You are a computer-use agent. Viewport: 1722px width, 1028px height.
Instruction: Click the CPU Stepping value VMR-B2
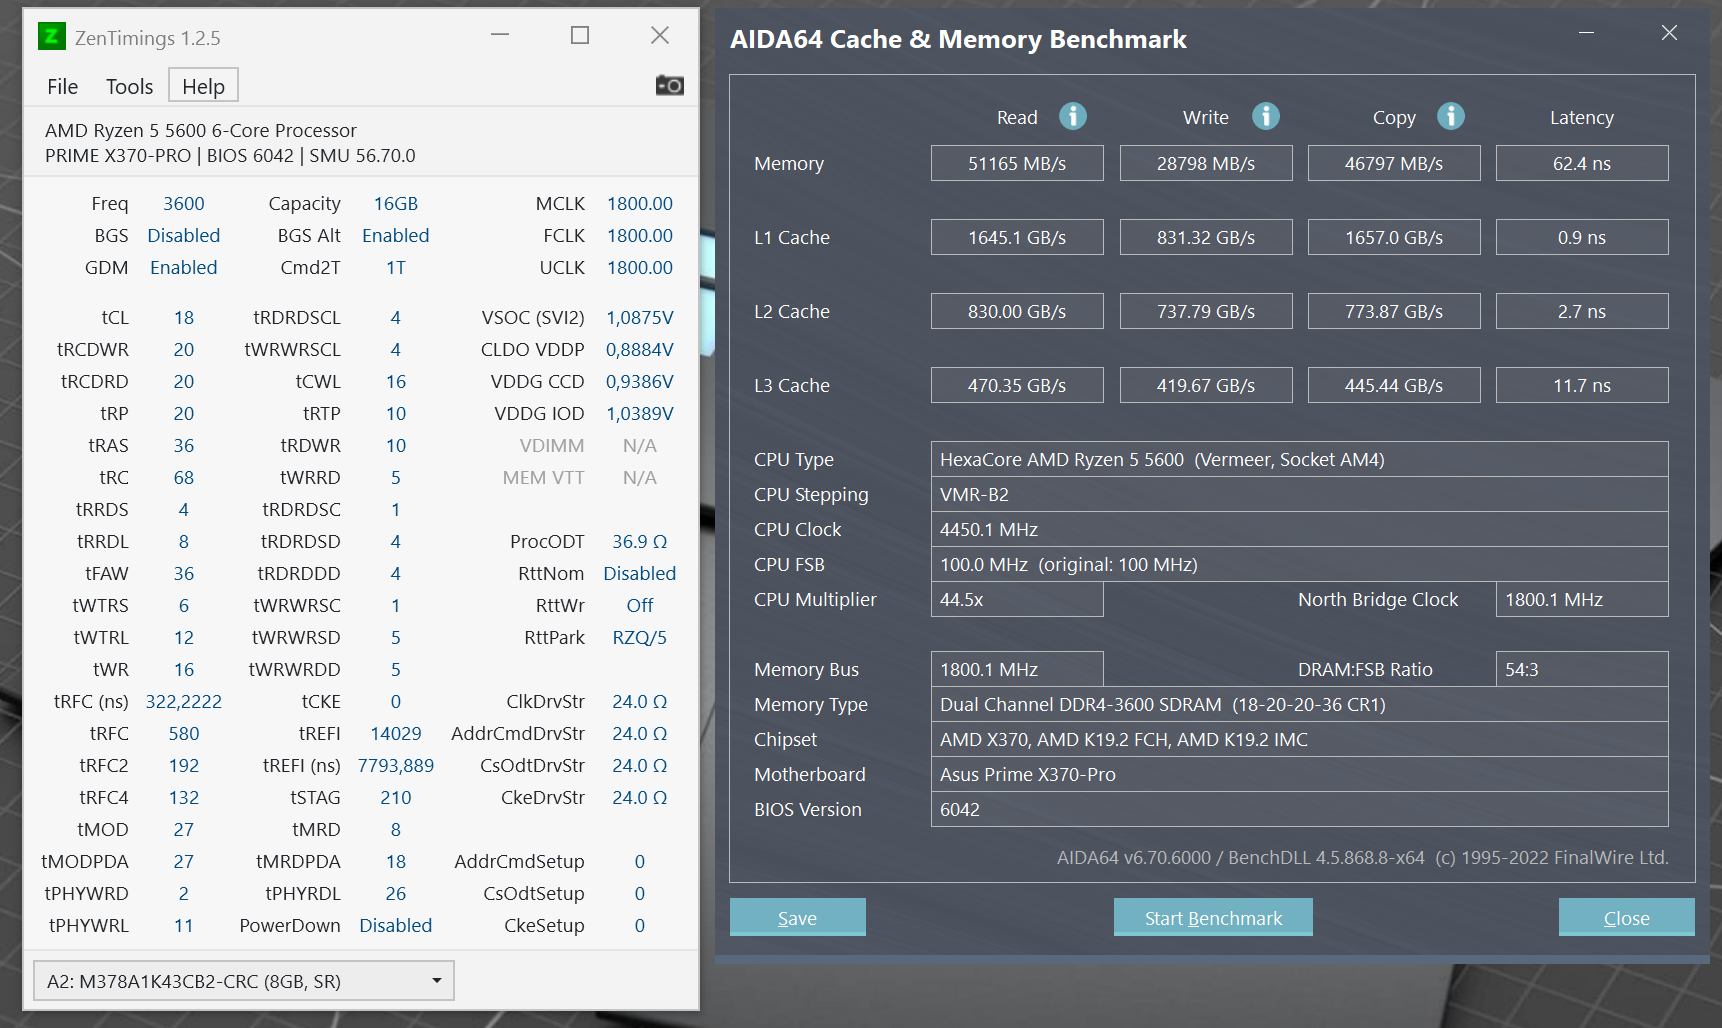pos(1300,494)
